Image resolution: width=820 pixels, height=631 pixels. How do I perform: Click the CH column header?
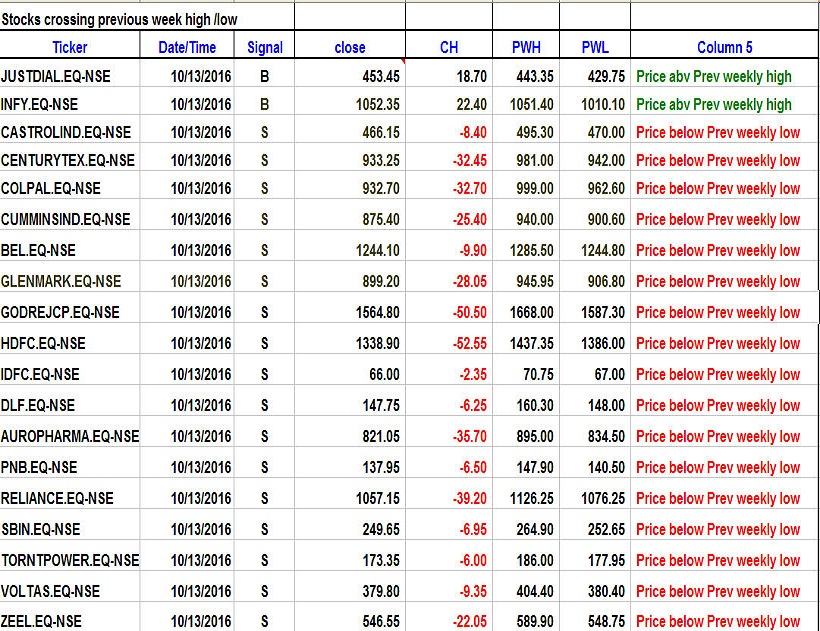coord(449,47)
